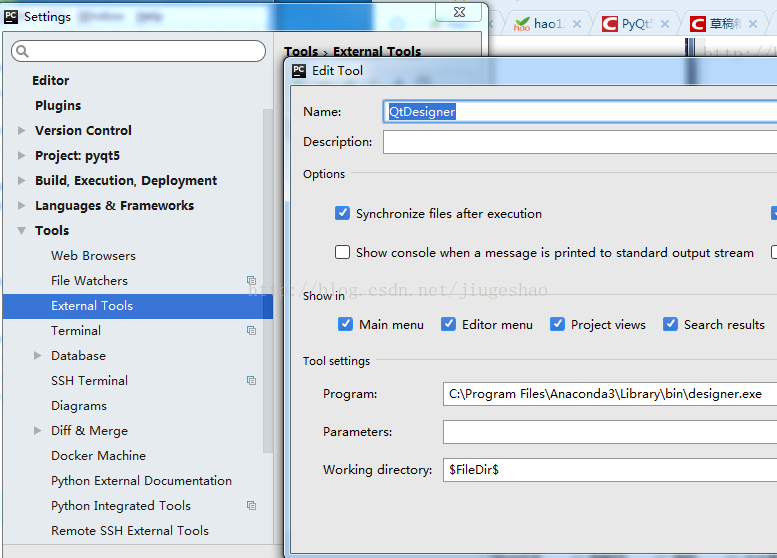Click the hao123 favicon in browser tab

(x=522, y=24)
